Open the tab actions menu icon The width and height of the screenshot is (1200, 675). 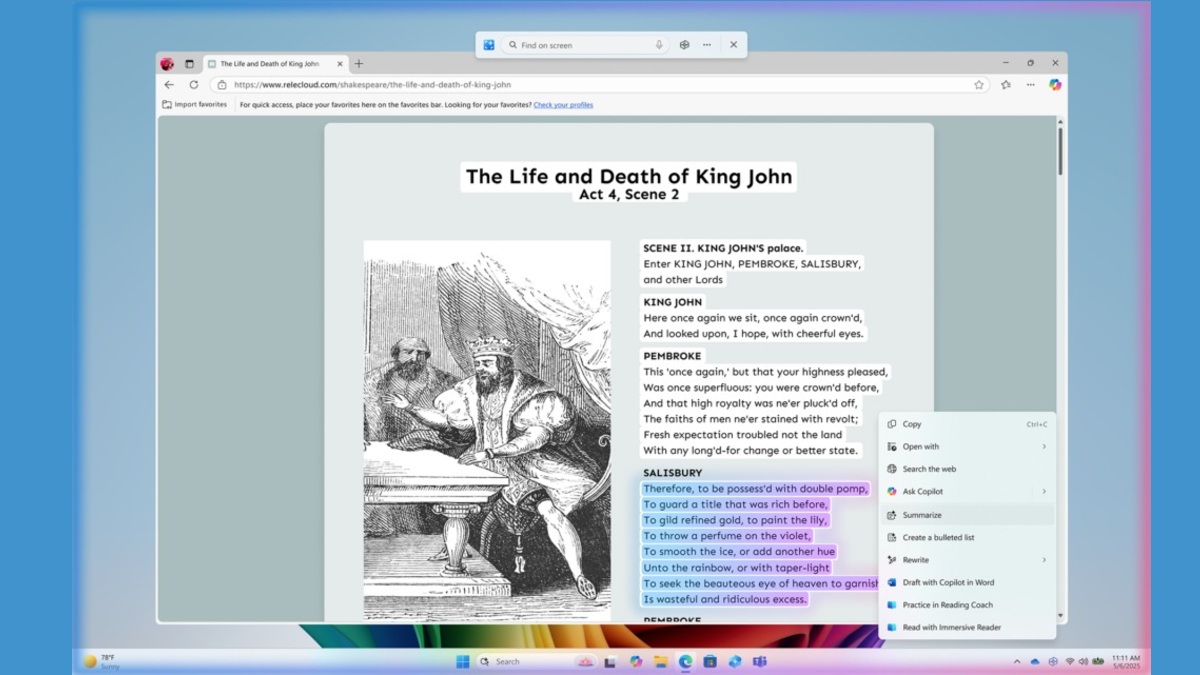click(190, 64)
